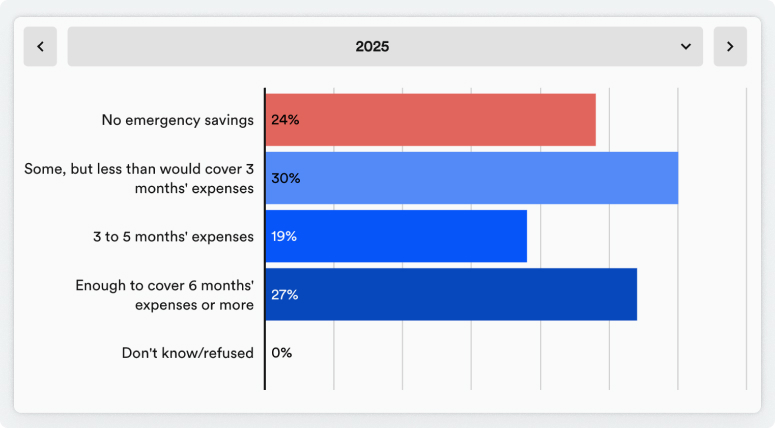Click the 0% value label
Screen dimensions: 775x428
pyautogui.click(x=281, y=352)
